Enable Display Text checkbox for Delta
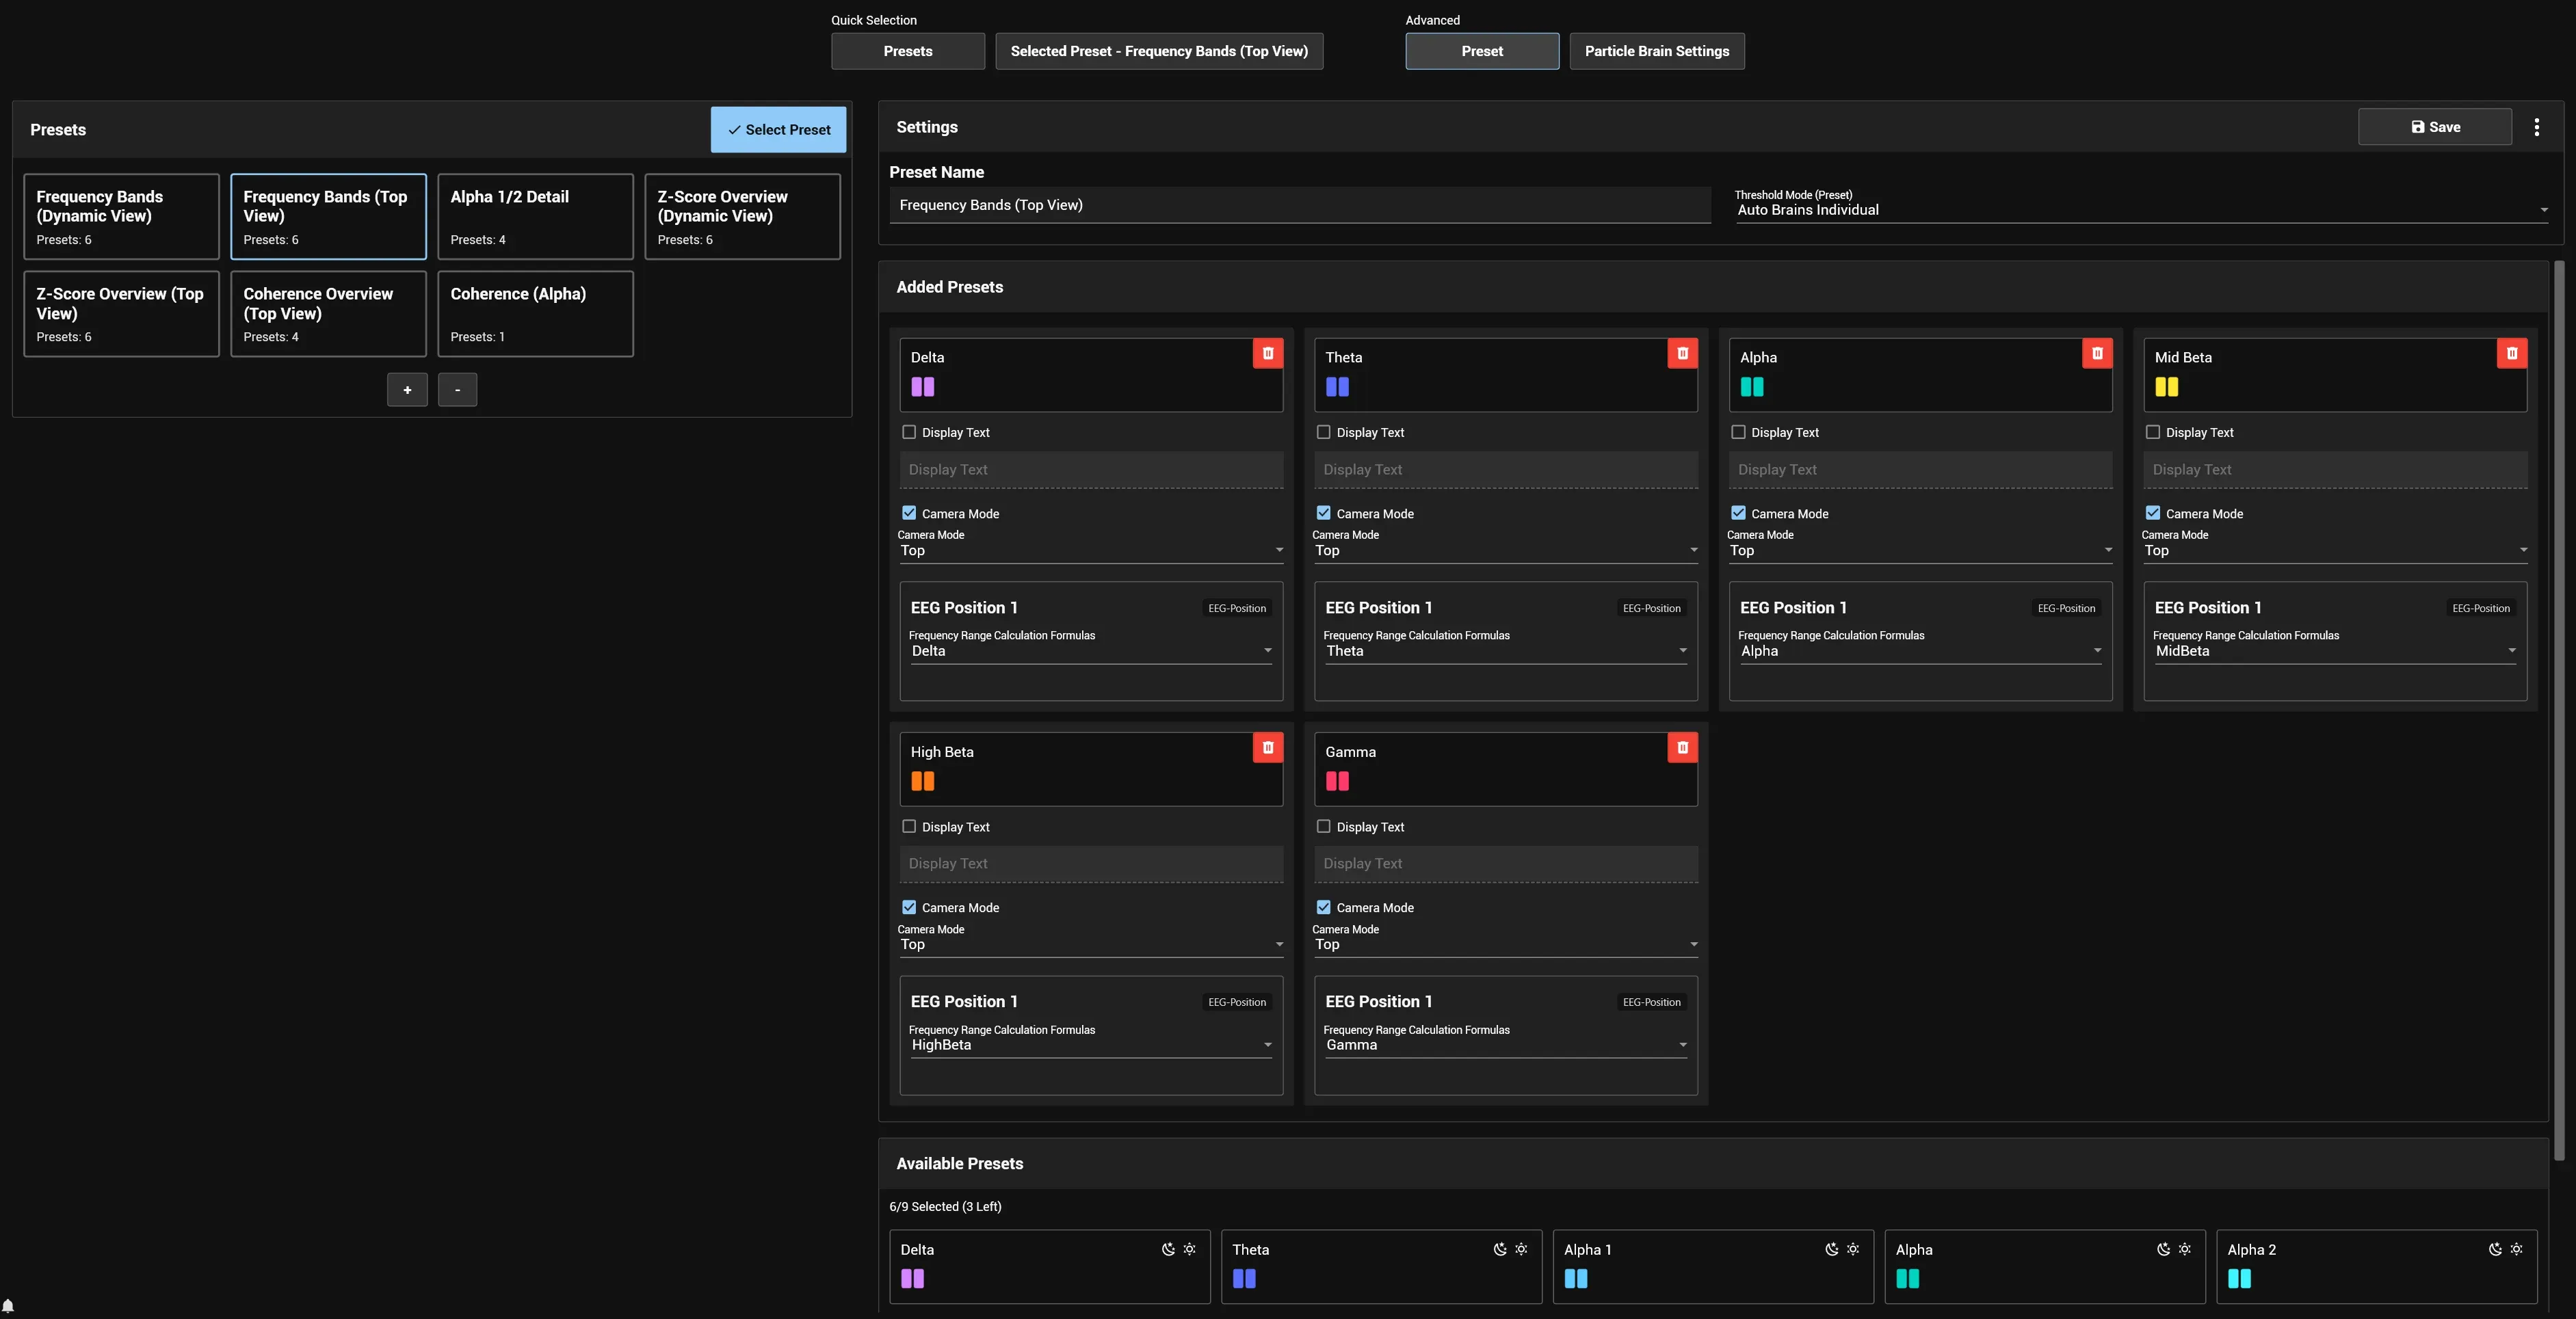Screen dimensions: 2576x1319 click(909, 432)
